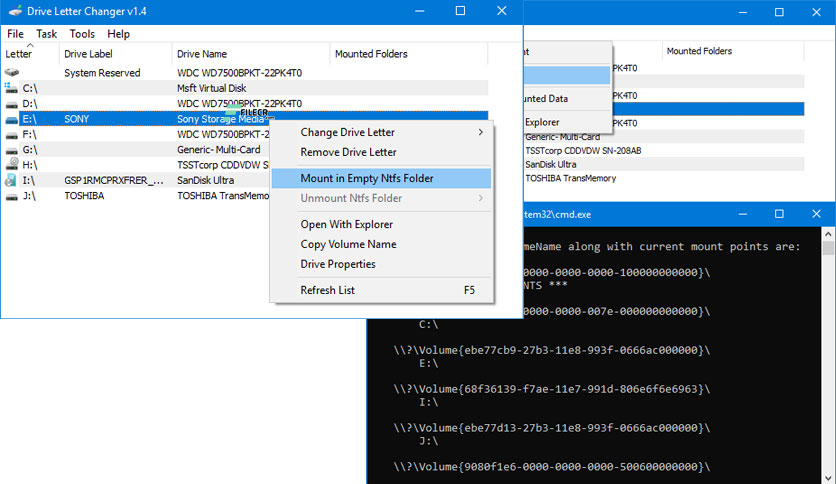Screen dimensions: 836x484
Task: Maximize the background Drive Letter Changer window
Action: tap(779, 12)
